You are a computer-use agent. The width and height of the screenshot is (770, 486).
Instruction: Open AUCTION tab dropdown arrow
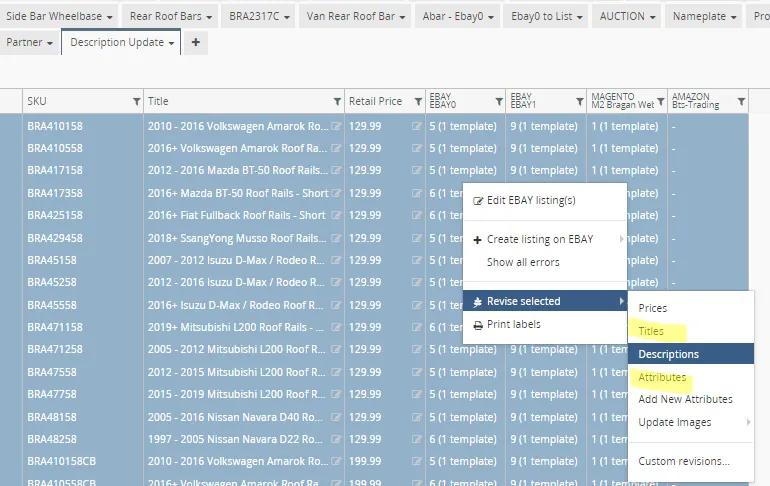pyautogui.click(x=653, y=18)
